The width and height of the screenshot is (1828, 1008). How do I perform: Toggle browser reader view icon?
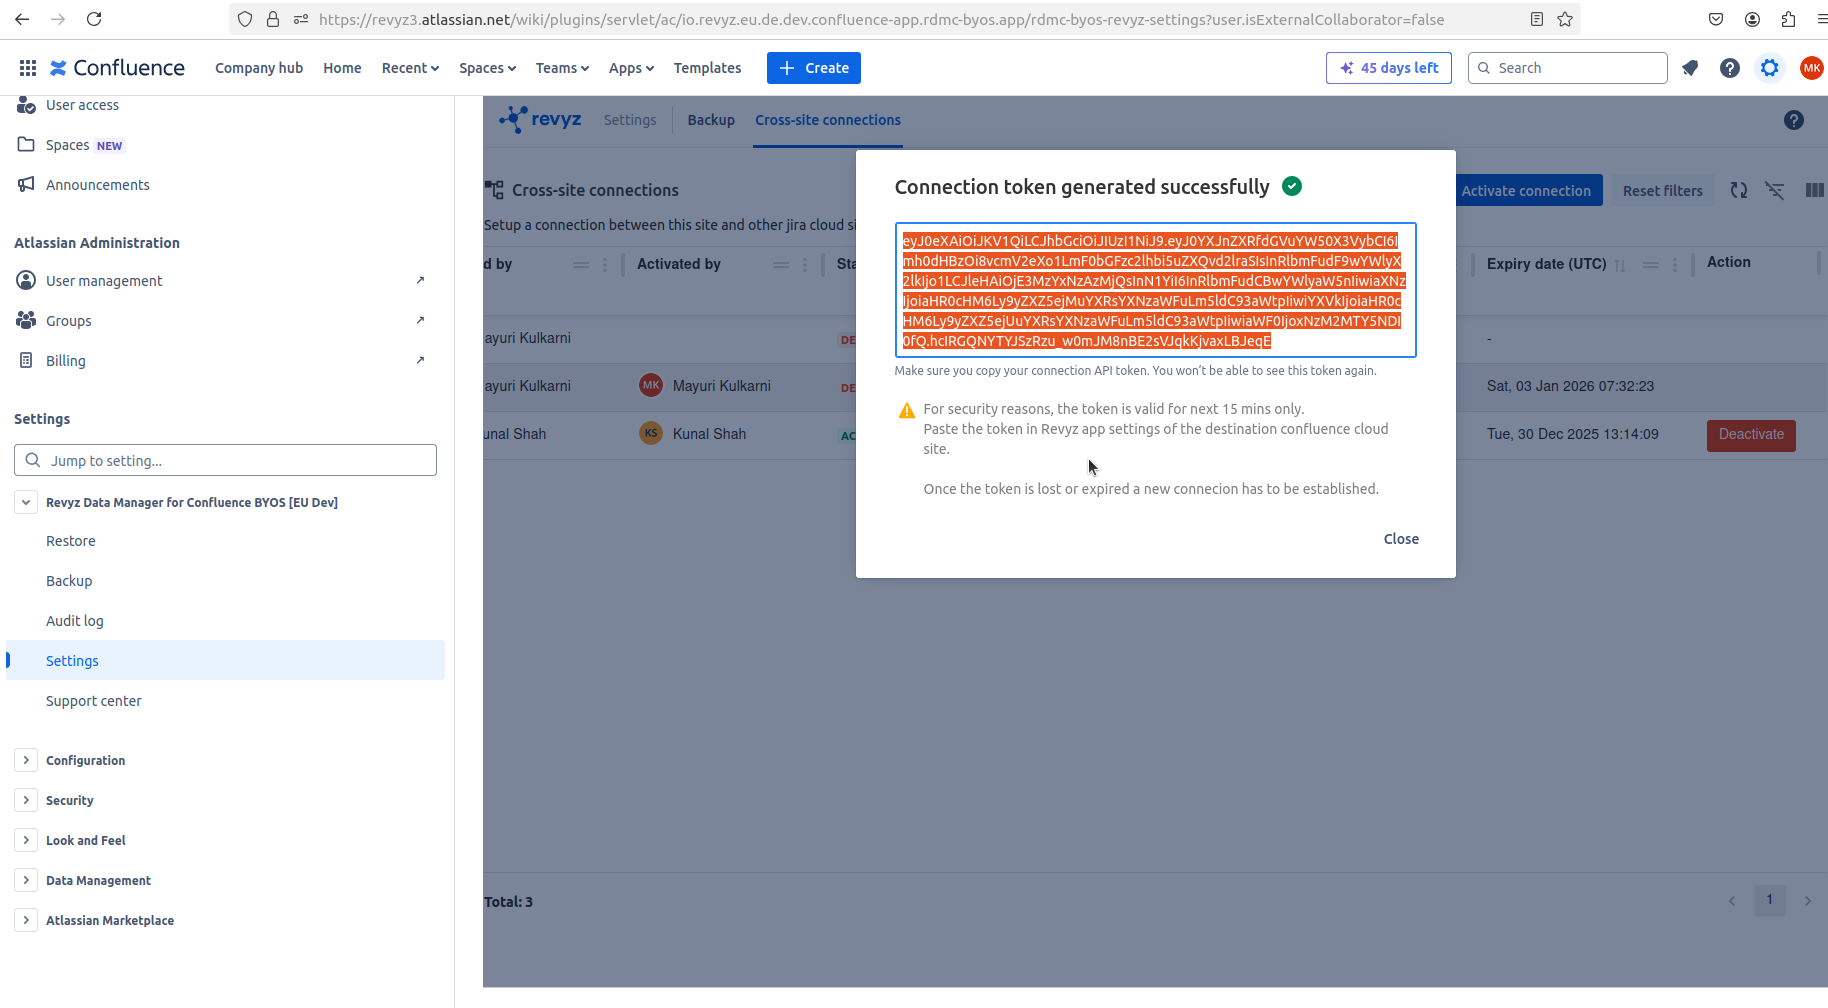pyautogui.click(x=1537, y=19)
